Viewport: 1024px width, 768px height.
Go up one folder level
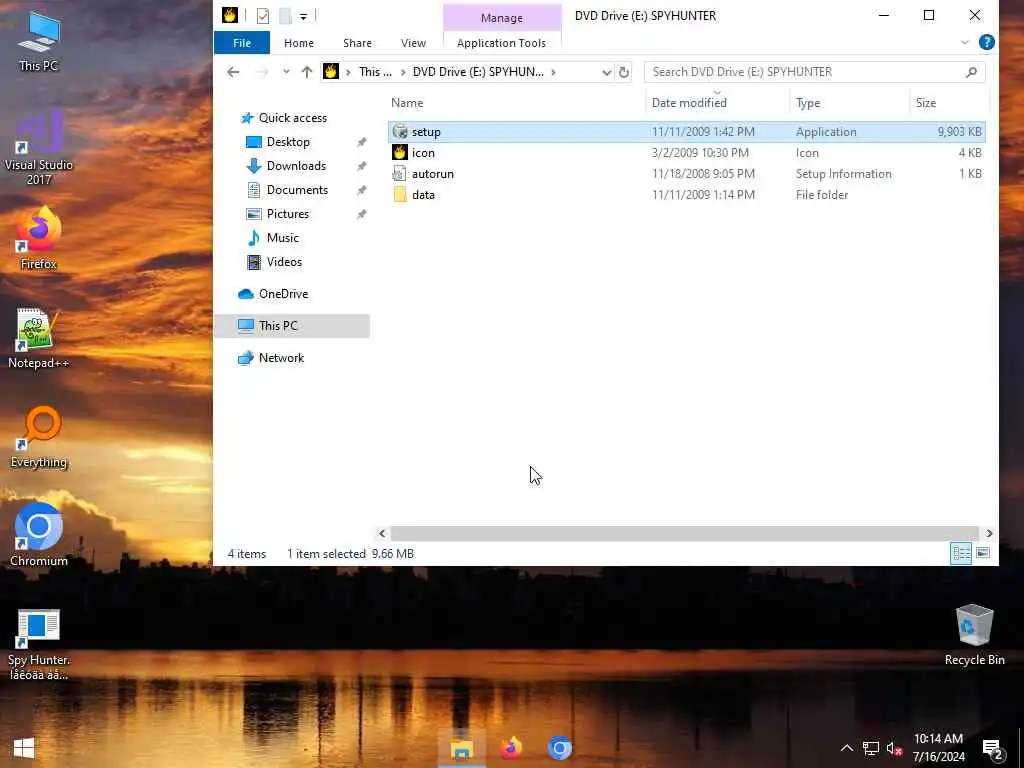tap(306, 72)
